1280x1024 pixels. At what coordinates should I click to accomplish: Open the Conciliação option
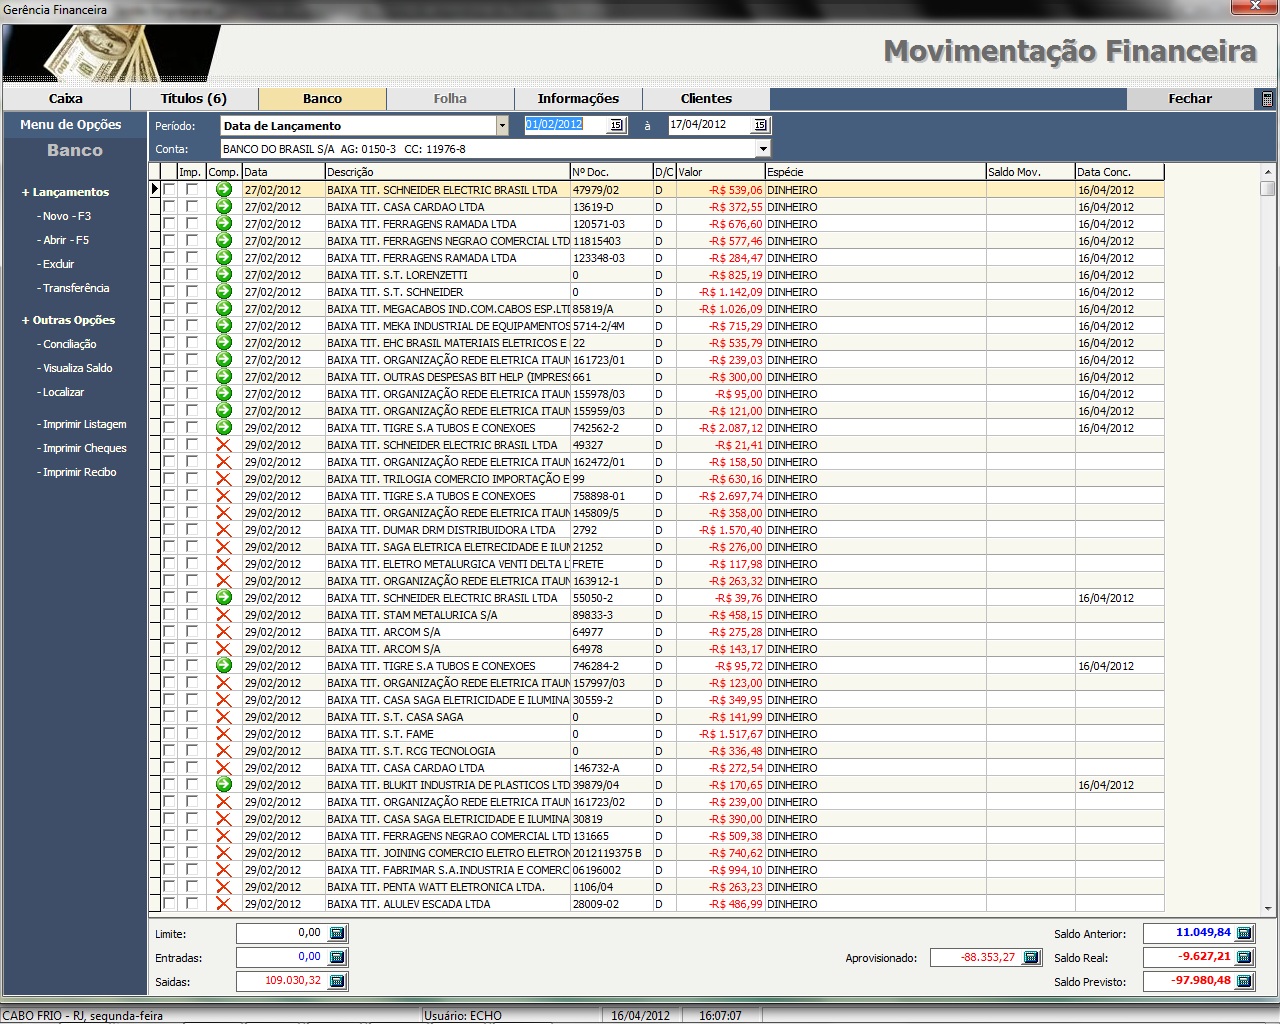67,344
